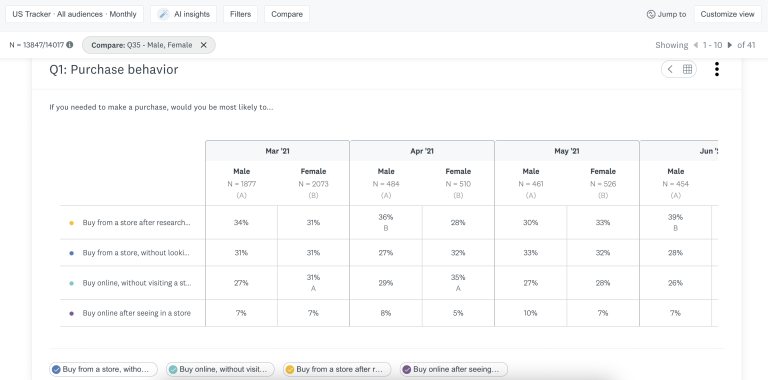768x380 pixels.
Task: Click the 10% cell in May '21 Male
Action: point(531,313)
